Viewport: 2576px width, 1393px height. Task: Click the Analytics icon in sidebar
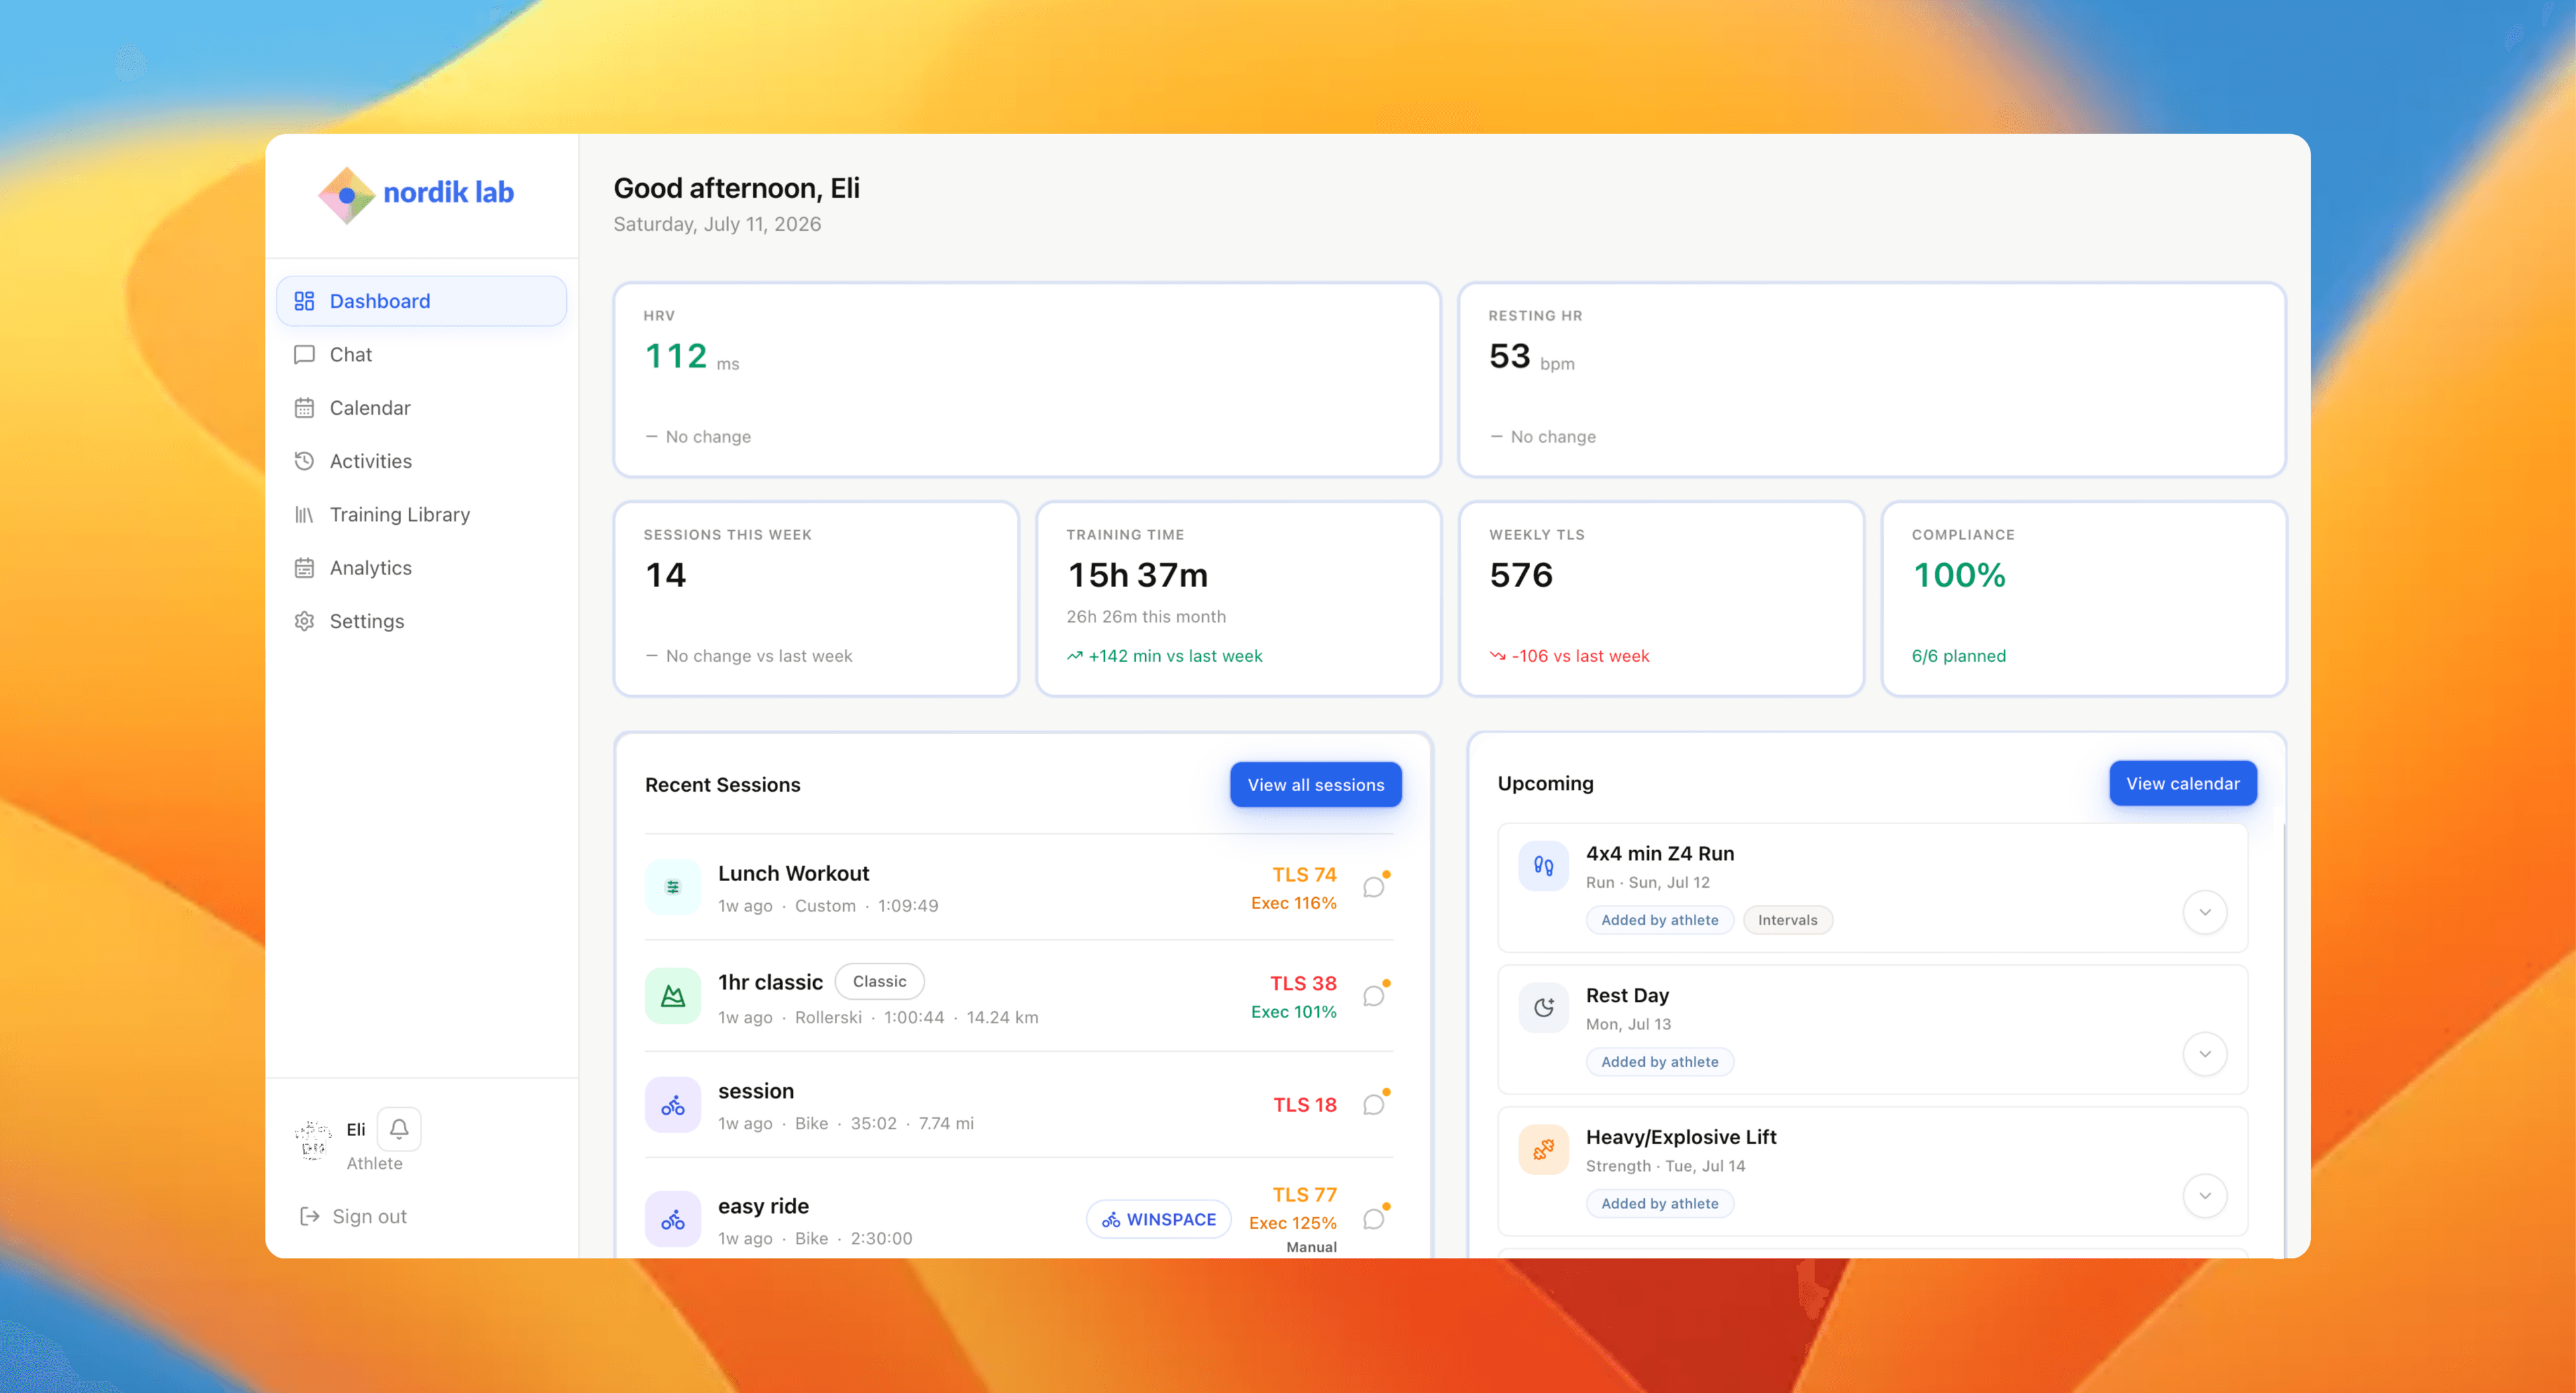point(304,568)
